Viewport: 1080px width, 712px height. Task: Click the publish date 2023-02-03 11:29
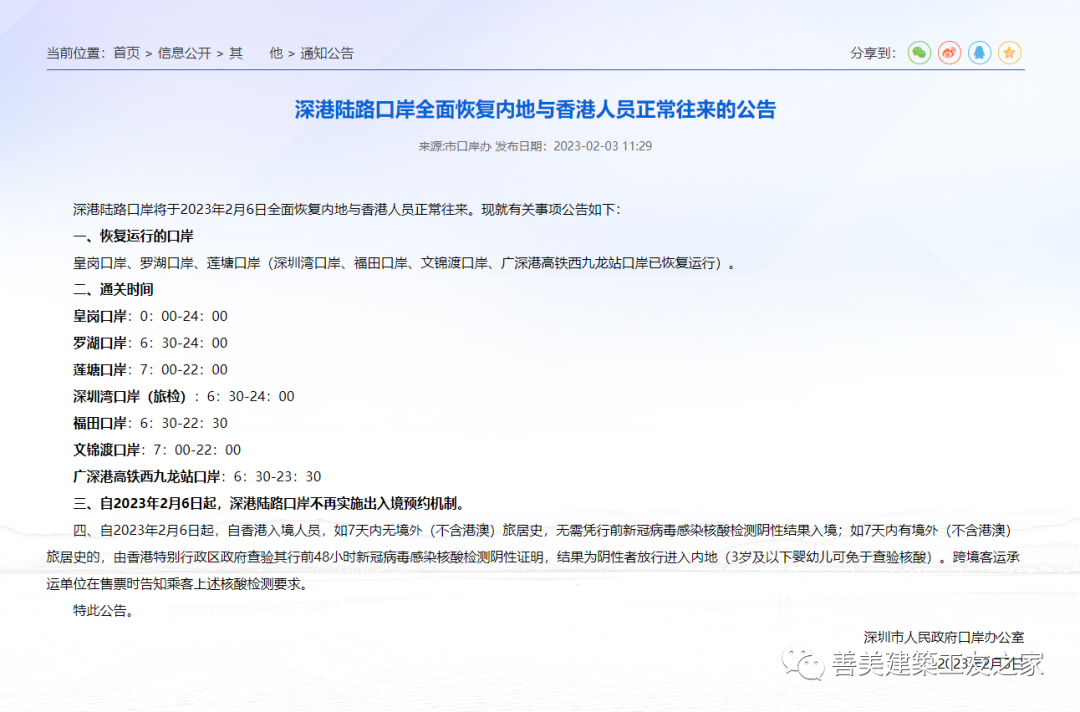pos(603,146)
